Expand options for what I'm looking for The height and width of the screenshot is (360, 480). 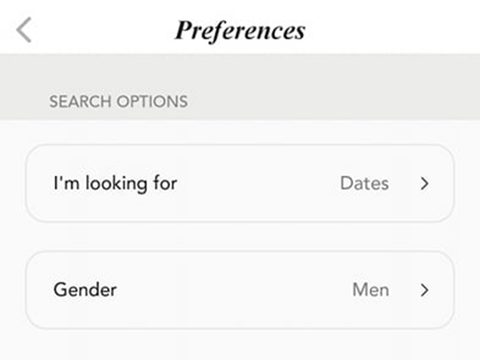(424, 183)
